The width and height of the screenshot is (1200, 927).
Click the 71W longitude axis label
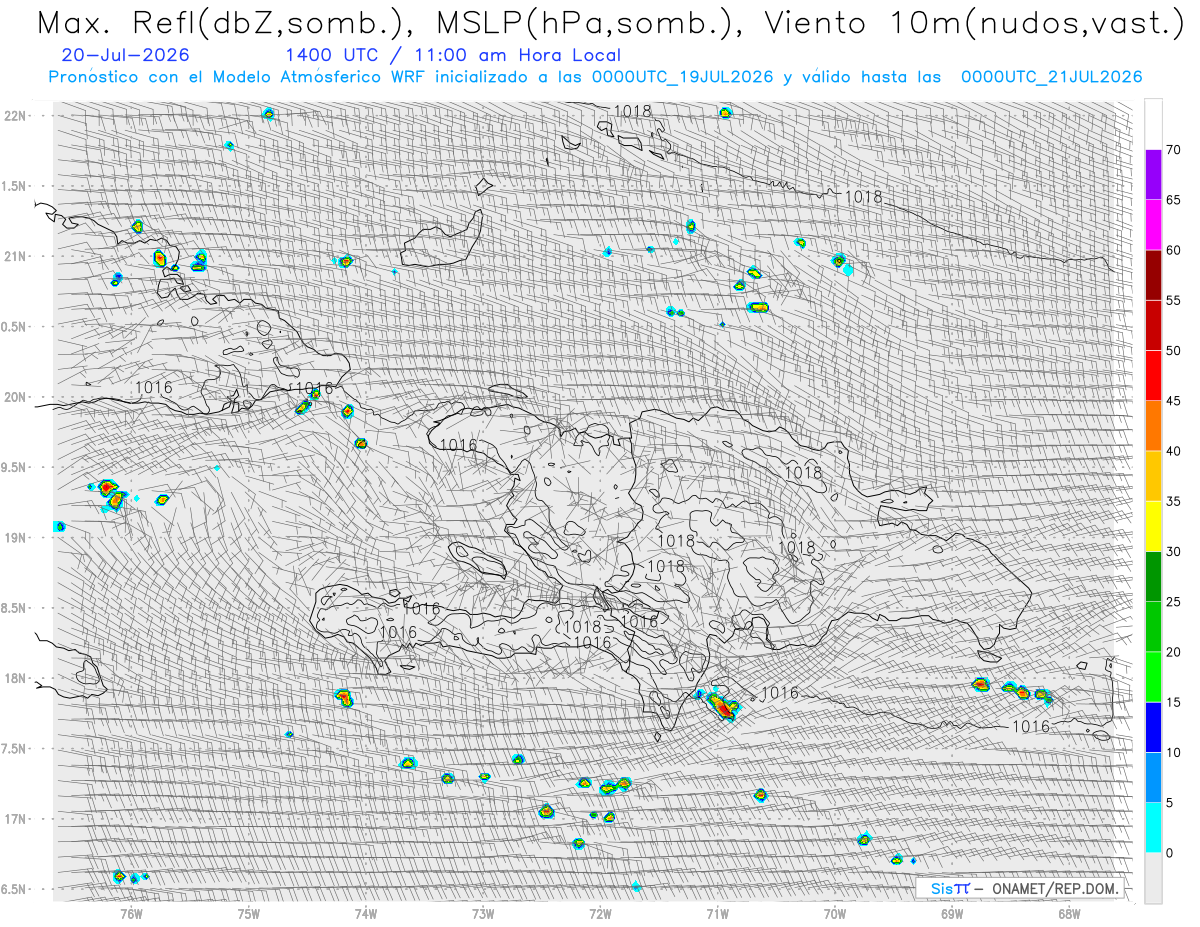[717, 912]
